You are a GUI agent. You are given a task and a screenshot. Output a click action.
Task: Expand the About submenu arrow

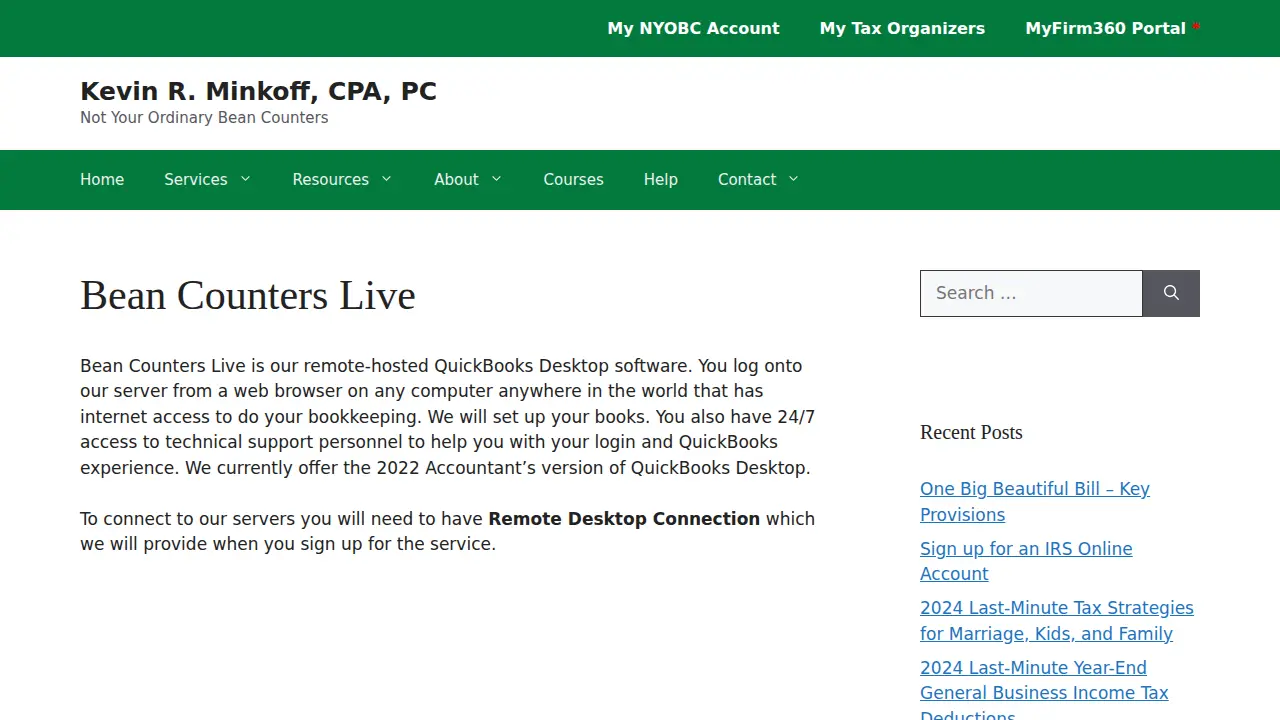coord(496,179)
